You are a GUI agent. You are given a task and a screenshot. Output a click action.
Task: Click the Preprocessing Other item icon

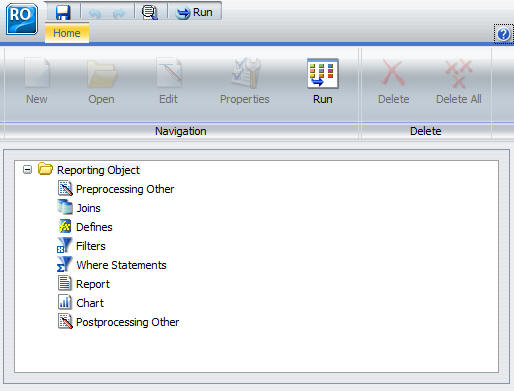pyautogui.click(x=65, y=188)
